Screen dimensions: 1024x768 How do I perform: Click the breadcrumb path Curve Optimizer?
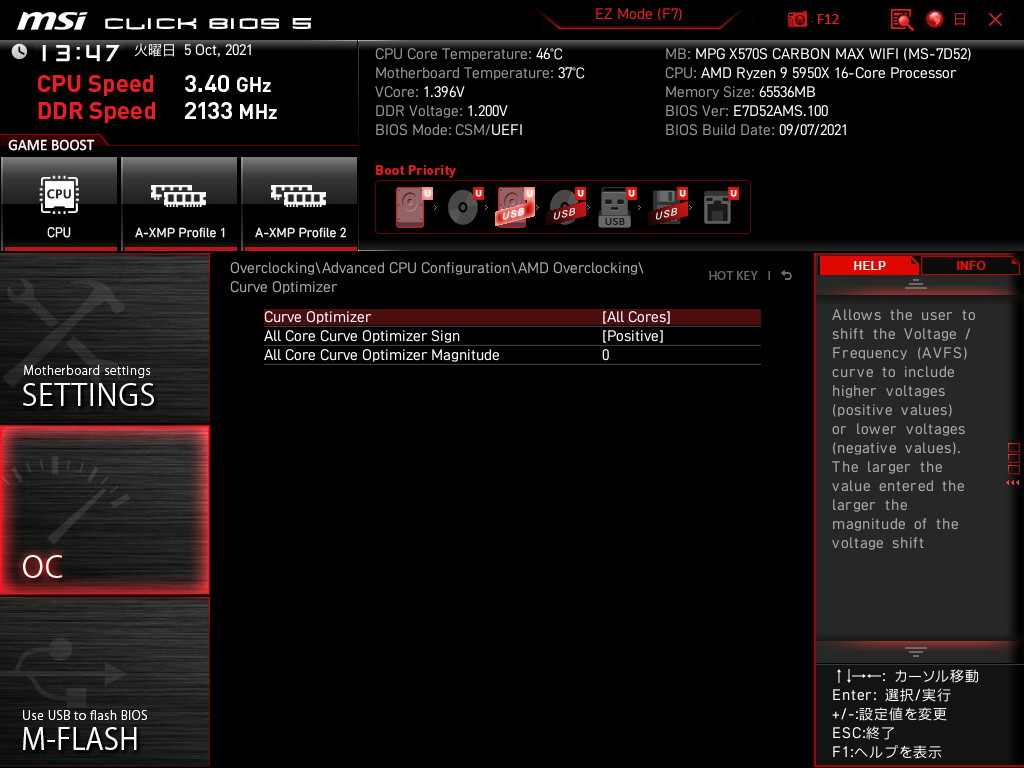(x=283, y=287)
